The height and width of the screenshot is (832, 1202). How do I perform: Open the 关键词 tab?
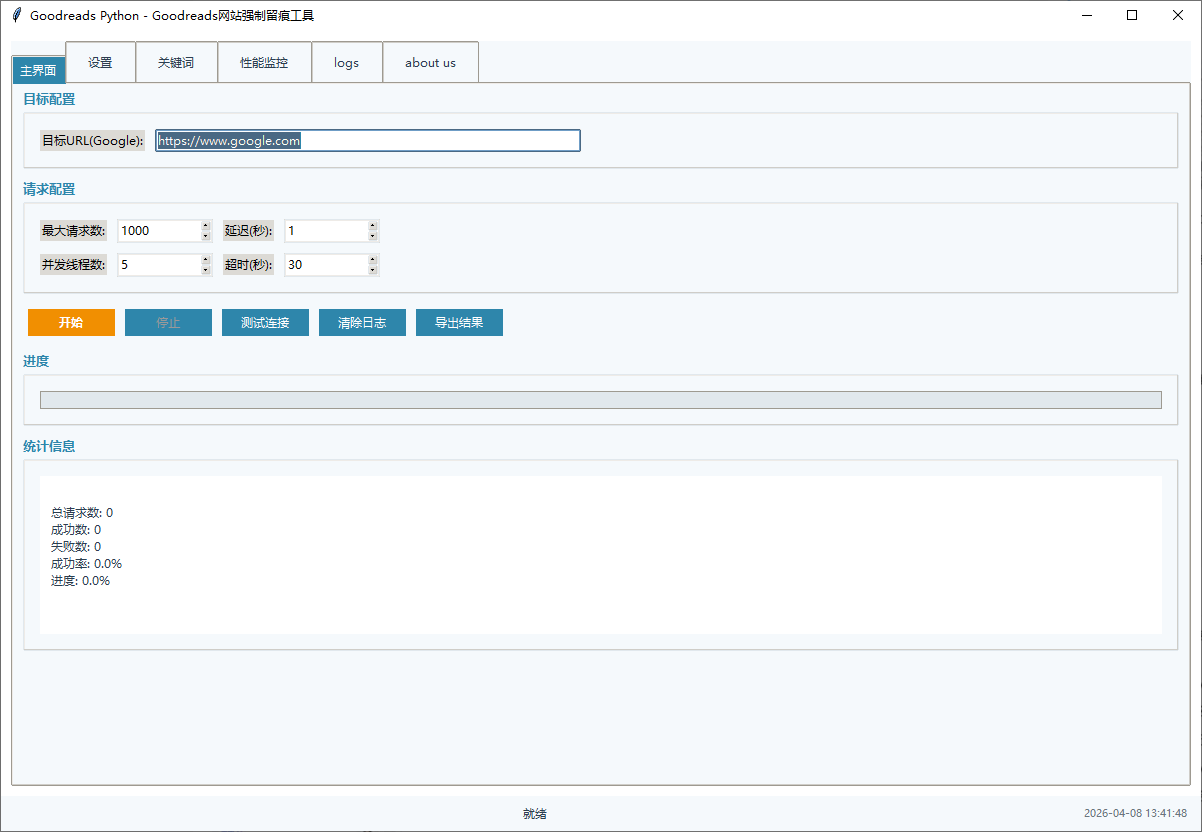[x=176, y=62]
